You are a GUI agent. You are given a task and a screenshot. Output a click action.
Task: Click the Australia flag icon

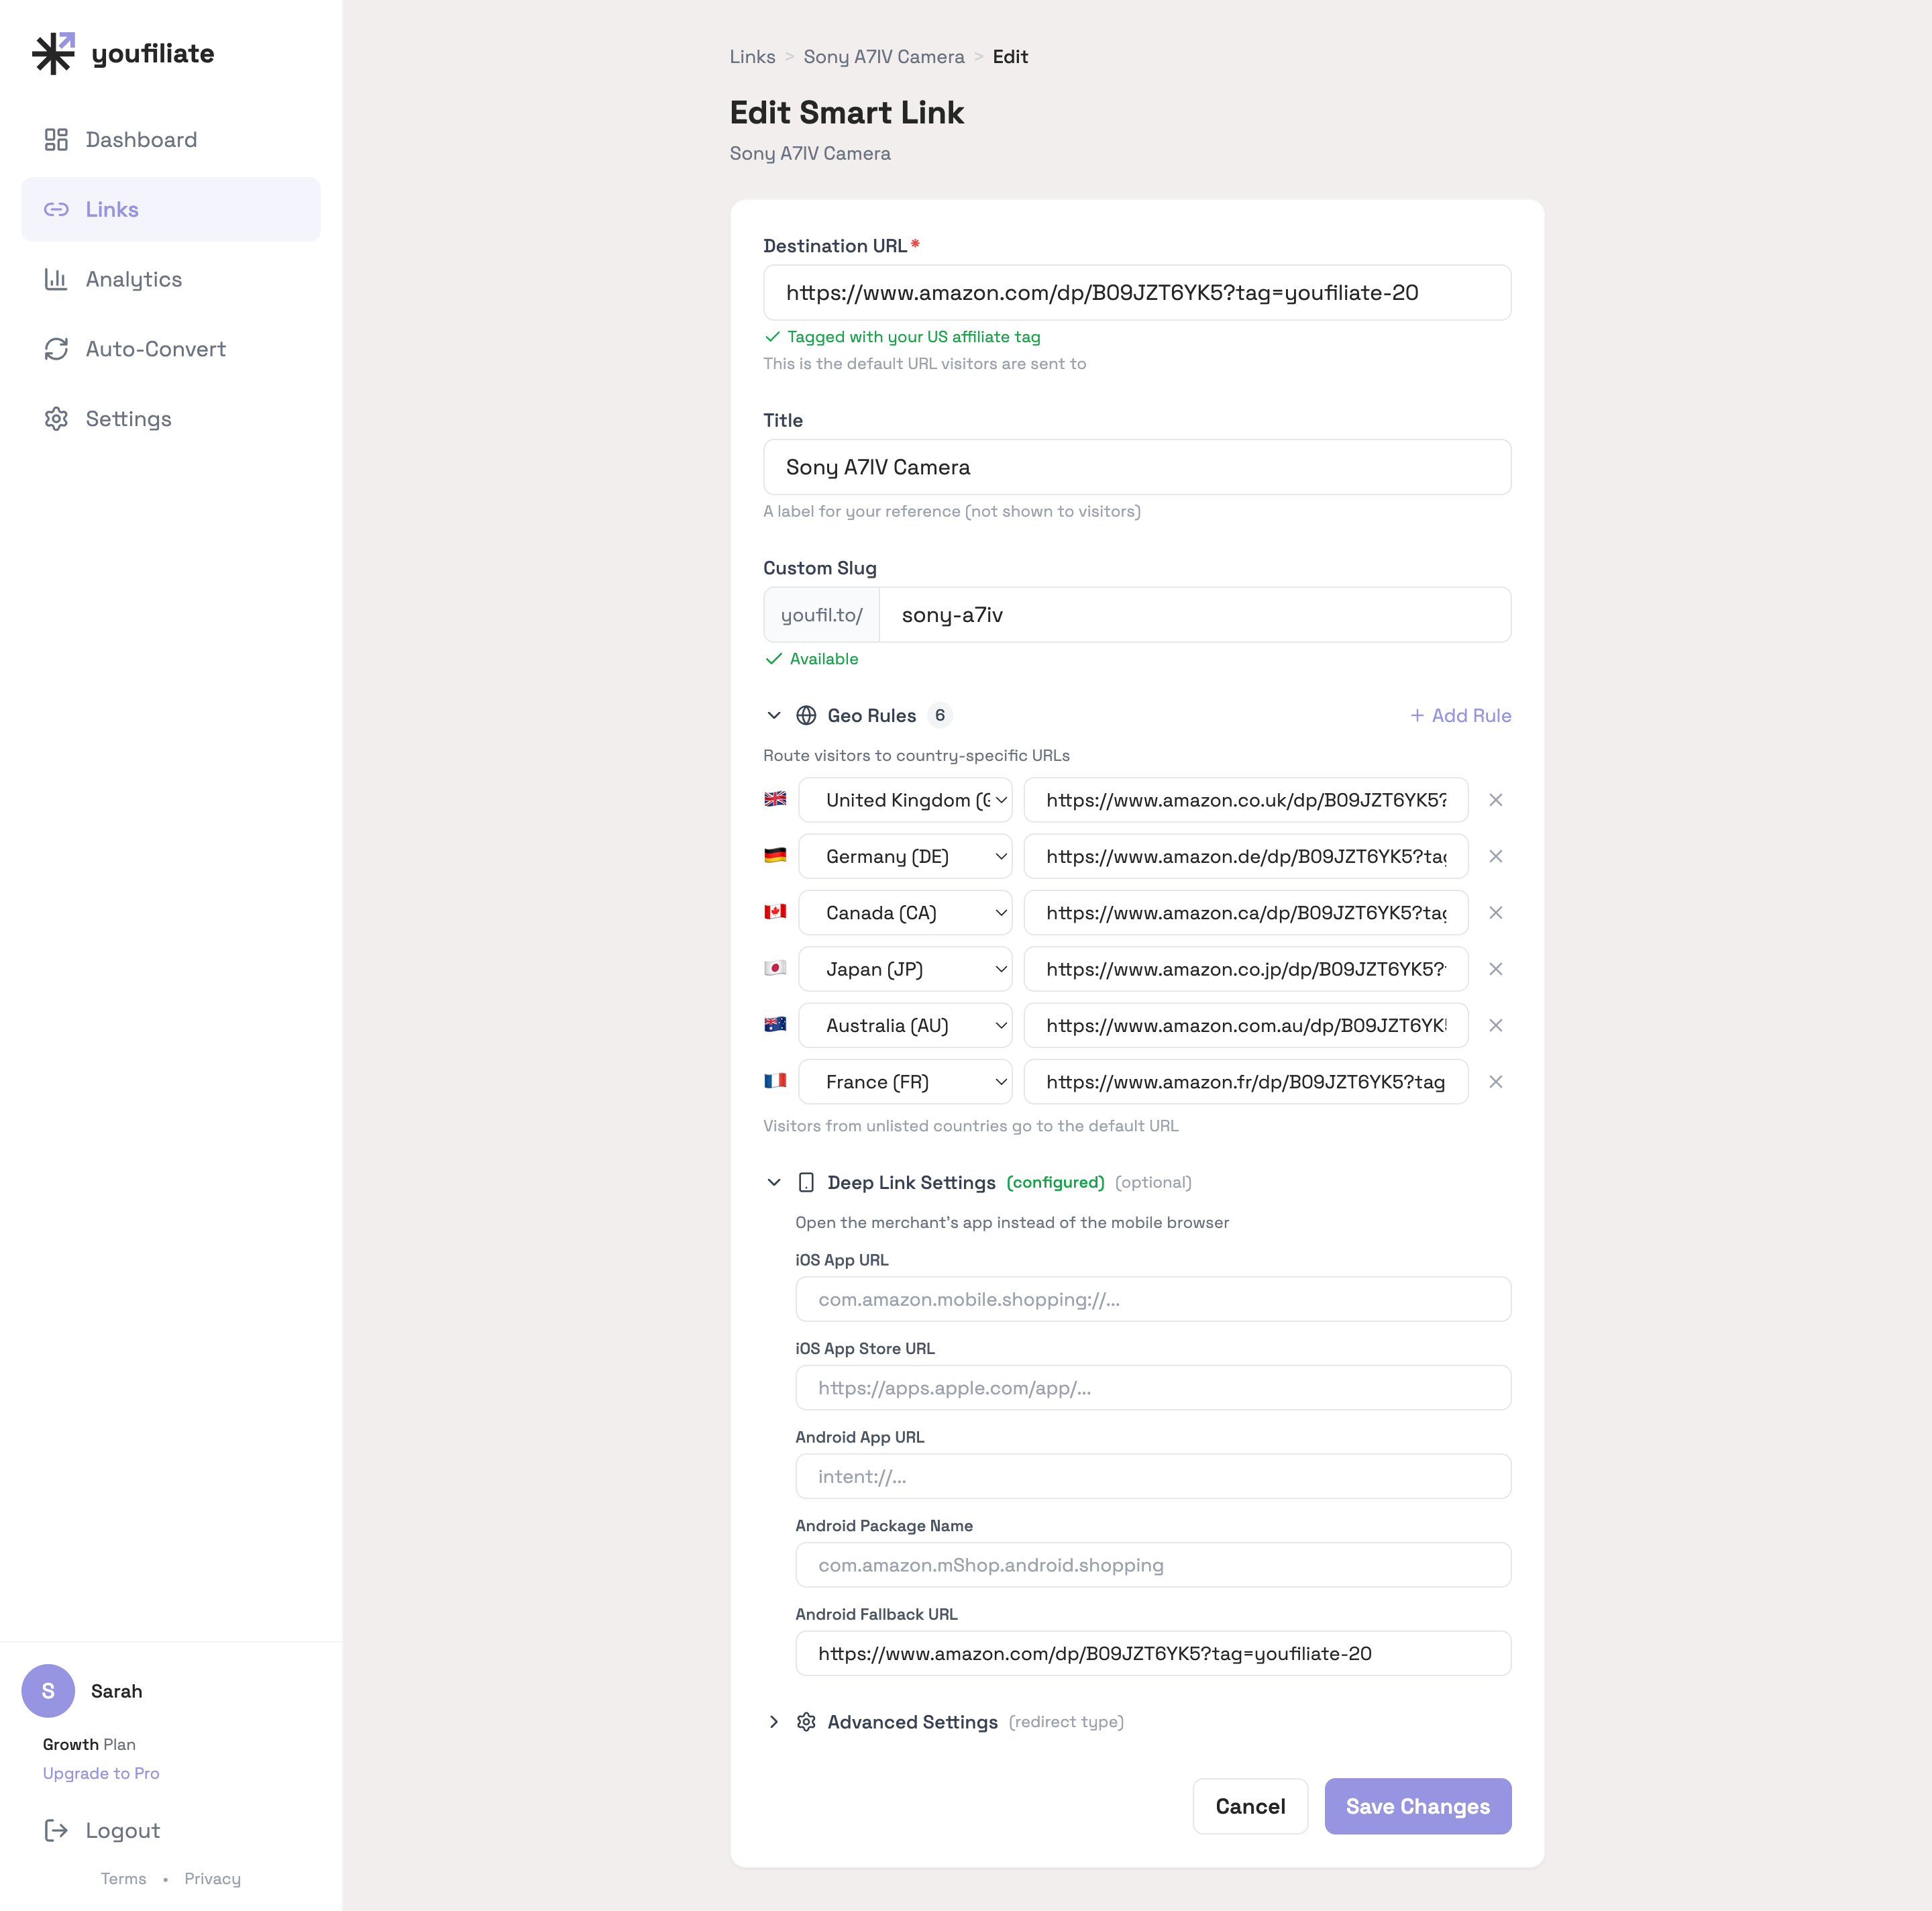pyautogui.click(x=775, y=1024)
